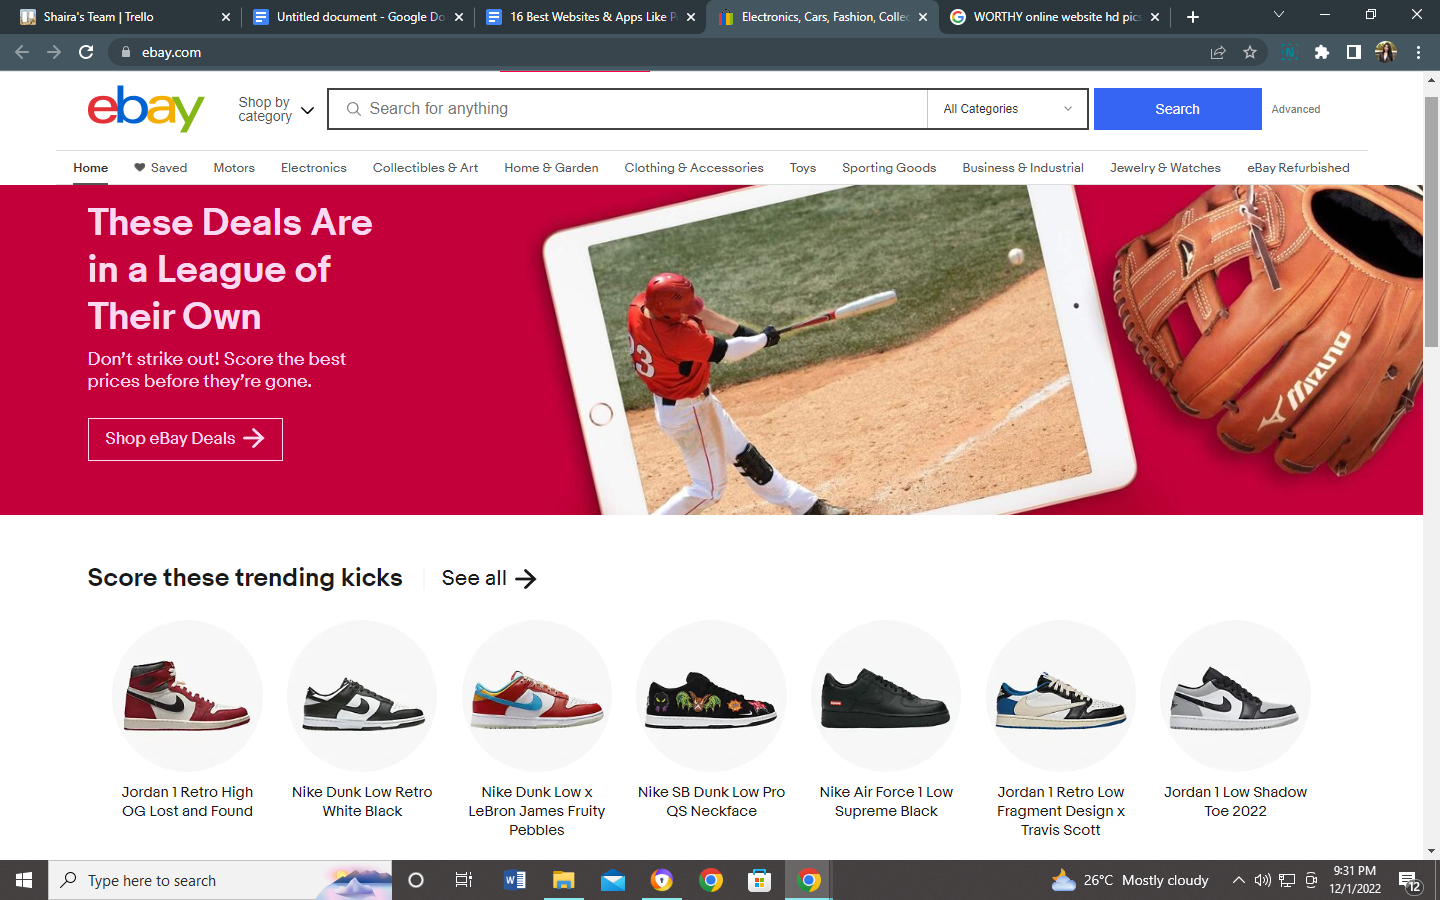
Task: Open Cortana circle in taskbar
Action: 416,880
